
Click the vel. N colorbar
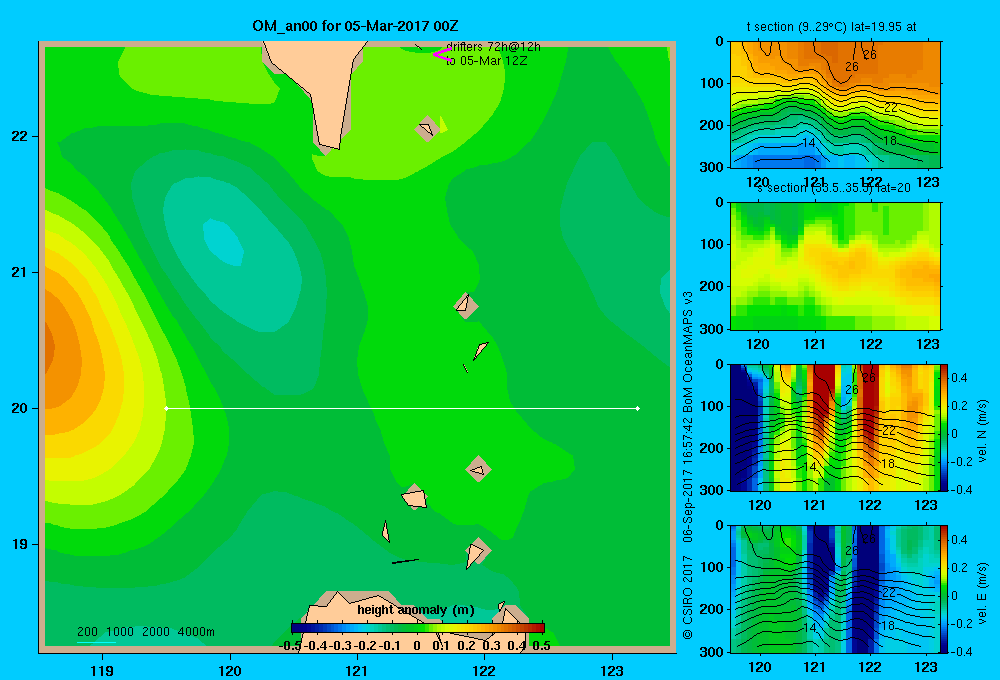(944, 427)
